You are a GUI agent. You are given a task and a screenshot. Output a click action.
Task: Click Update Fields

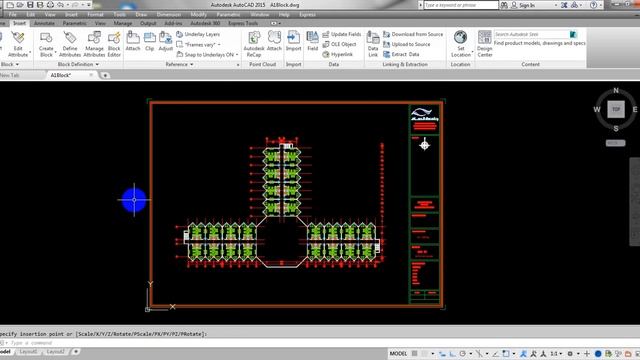tap(342, 34)
